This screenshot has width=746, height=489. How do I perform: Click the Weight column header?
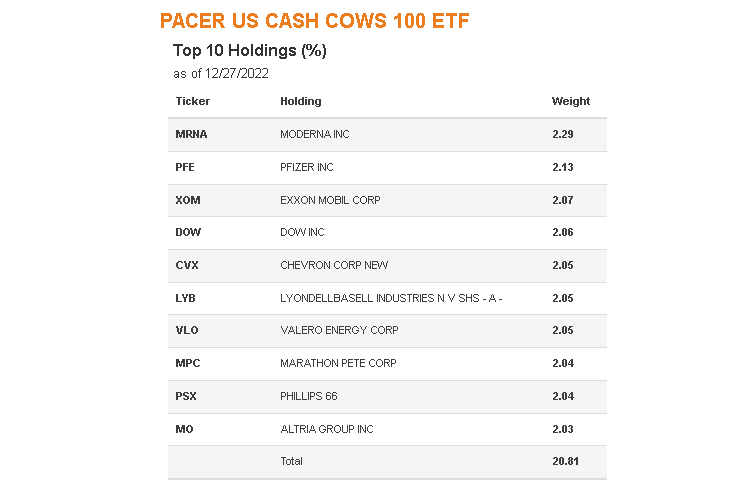pos(571,101)
